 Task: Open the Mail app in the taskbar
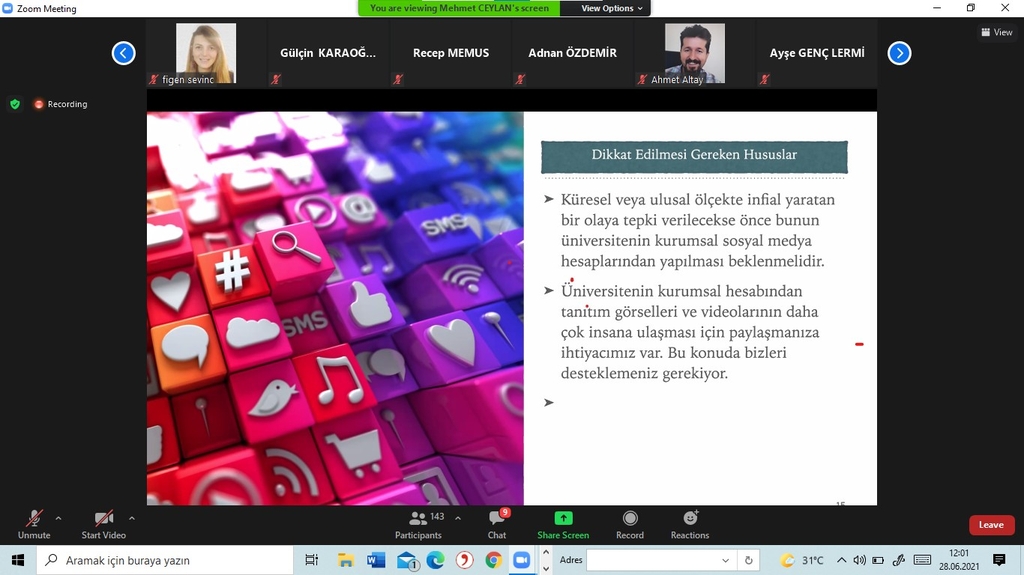click(x=407, y=560)
